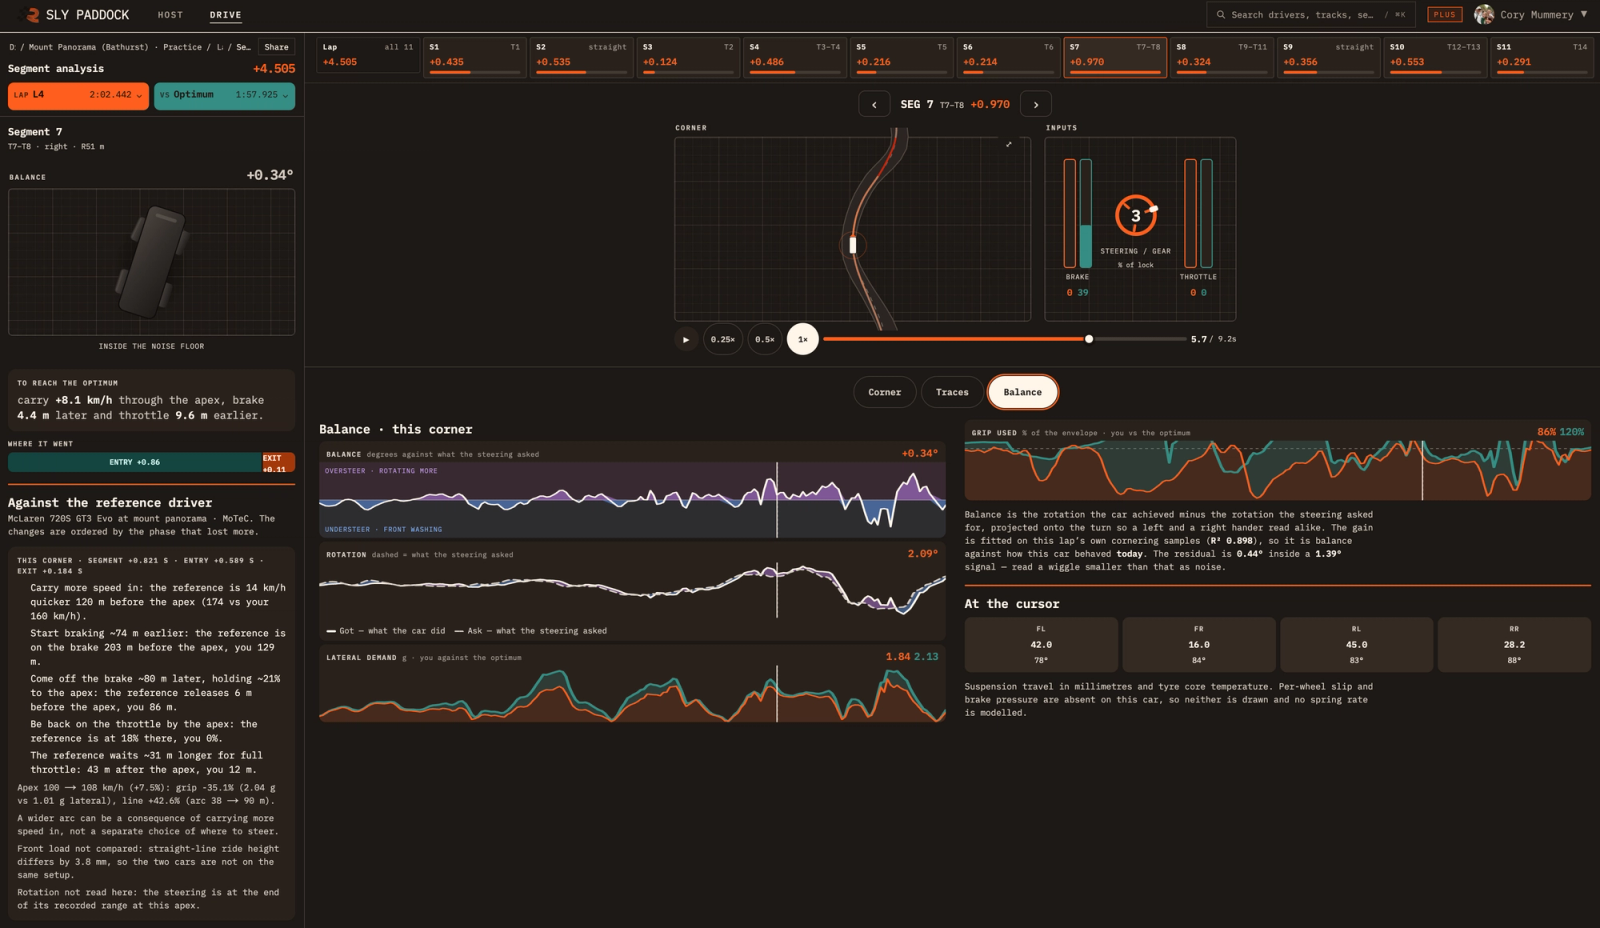The height and width of the screenshot is (928, 1600).
Task: Click the FR wheel card showing 16.0
Action: pyautogui.click(x=1199, y=644)
